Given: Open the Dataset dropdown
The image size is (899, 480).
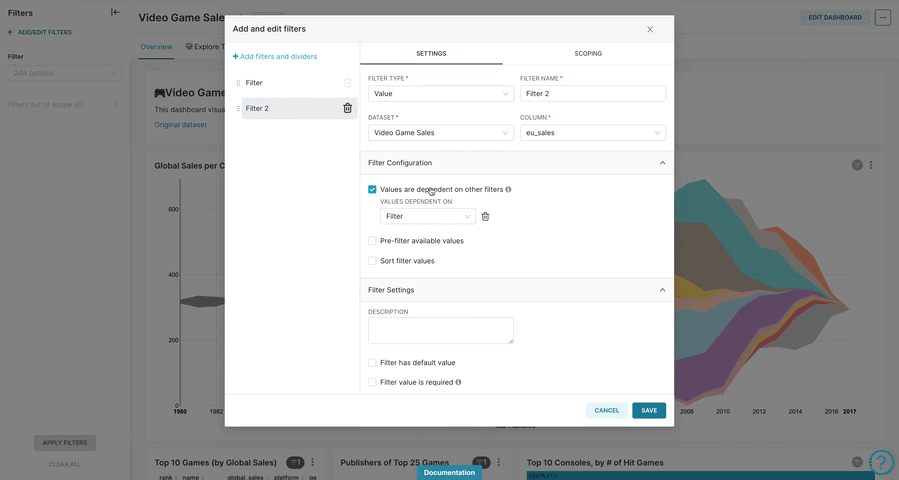Looking at the screenshot, I should click(440, 132).
